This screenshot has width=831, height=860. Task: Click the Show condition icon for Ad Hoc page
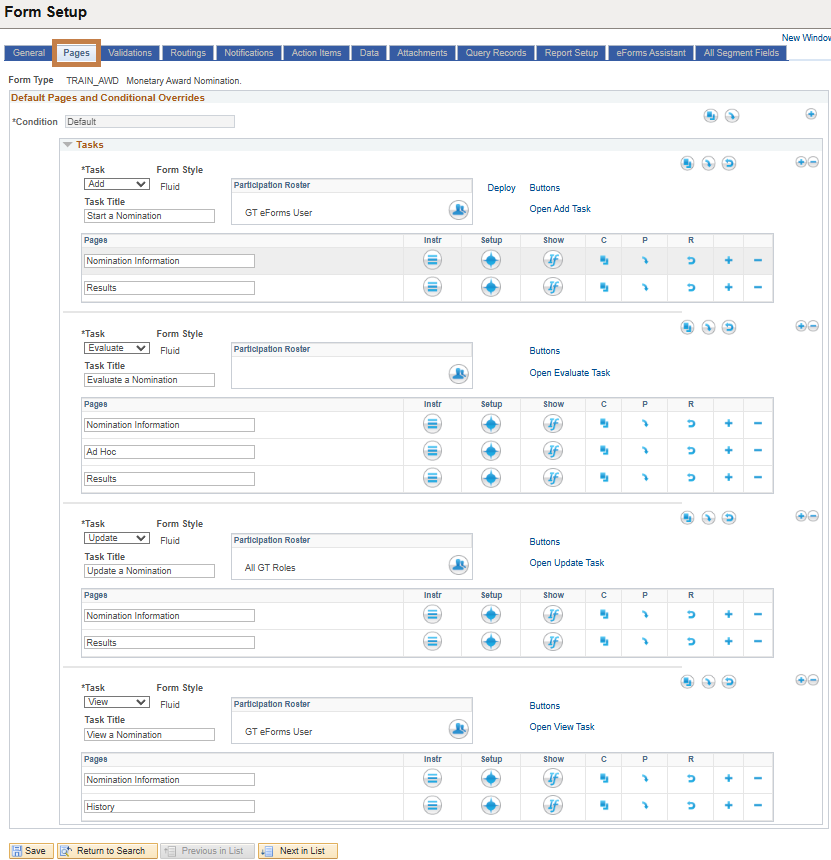tap(552, 451)
